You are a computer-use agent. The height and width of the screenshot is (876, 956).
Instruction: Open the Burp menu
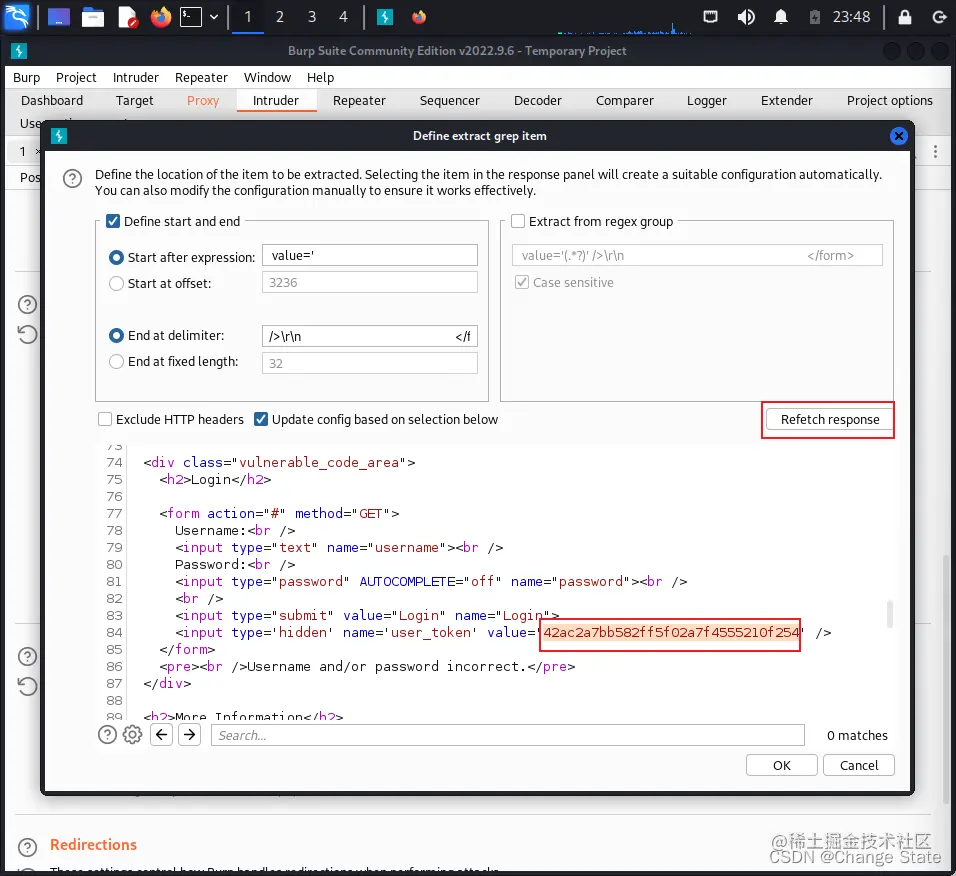pyautogui.click(x=26, y=77)
